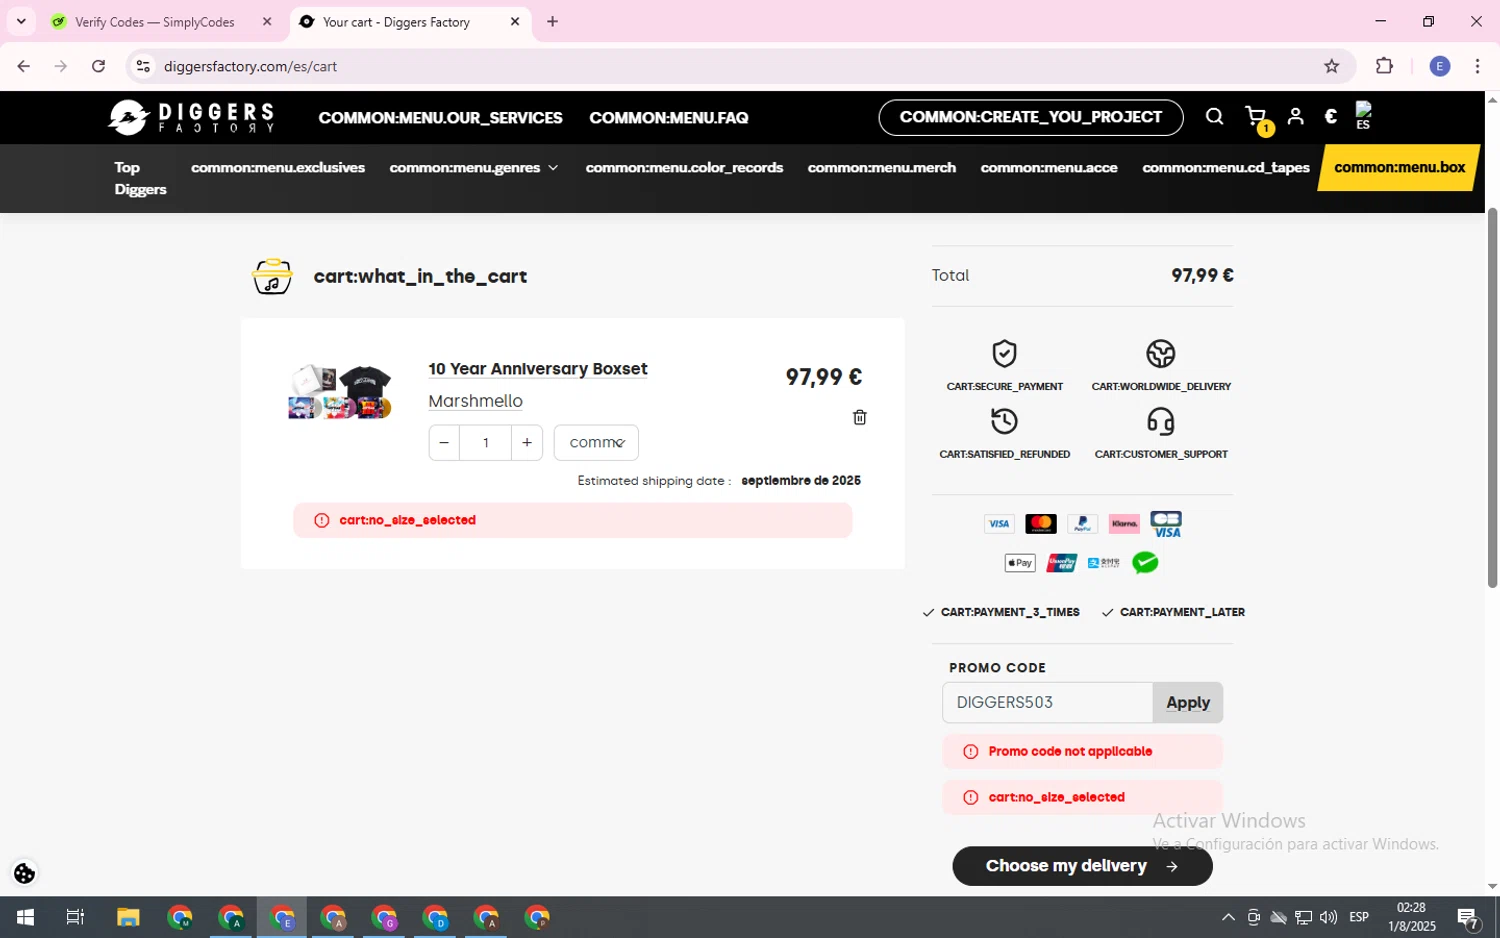Open site search magnifier icon

point(1214,117)
